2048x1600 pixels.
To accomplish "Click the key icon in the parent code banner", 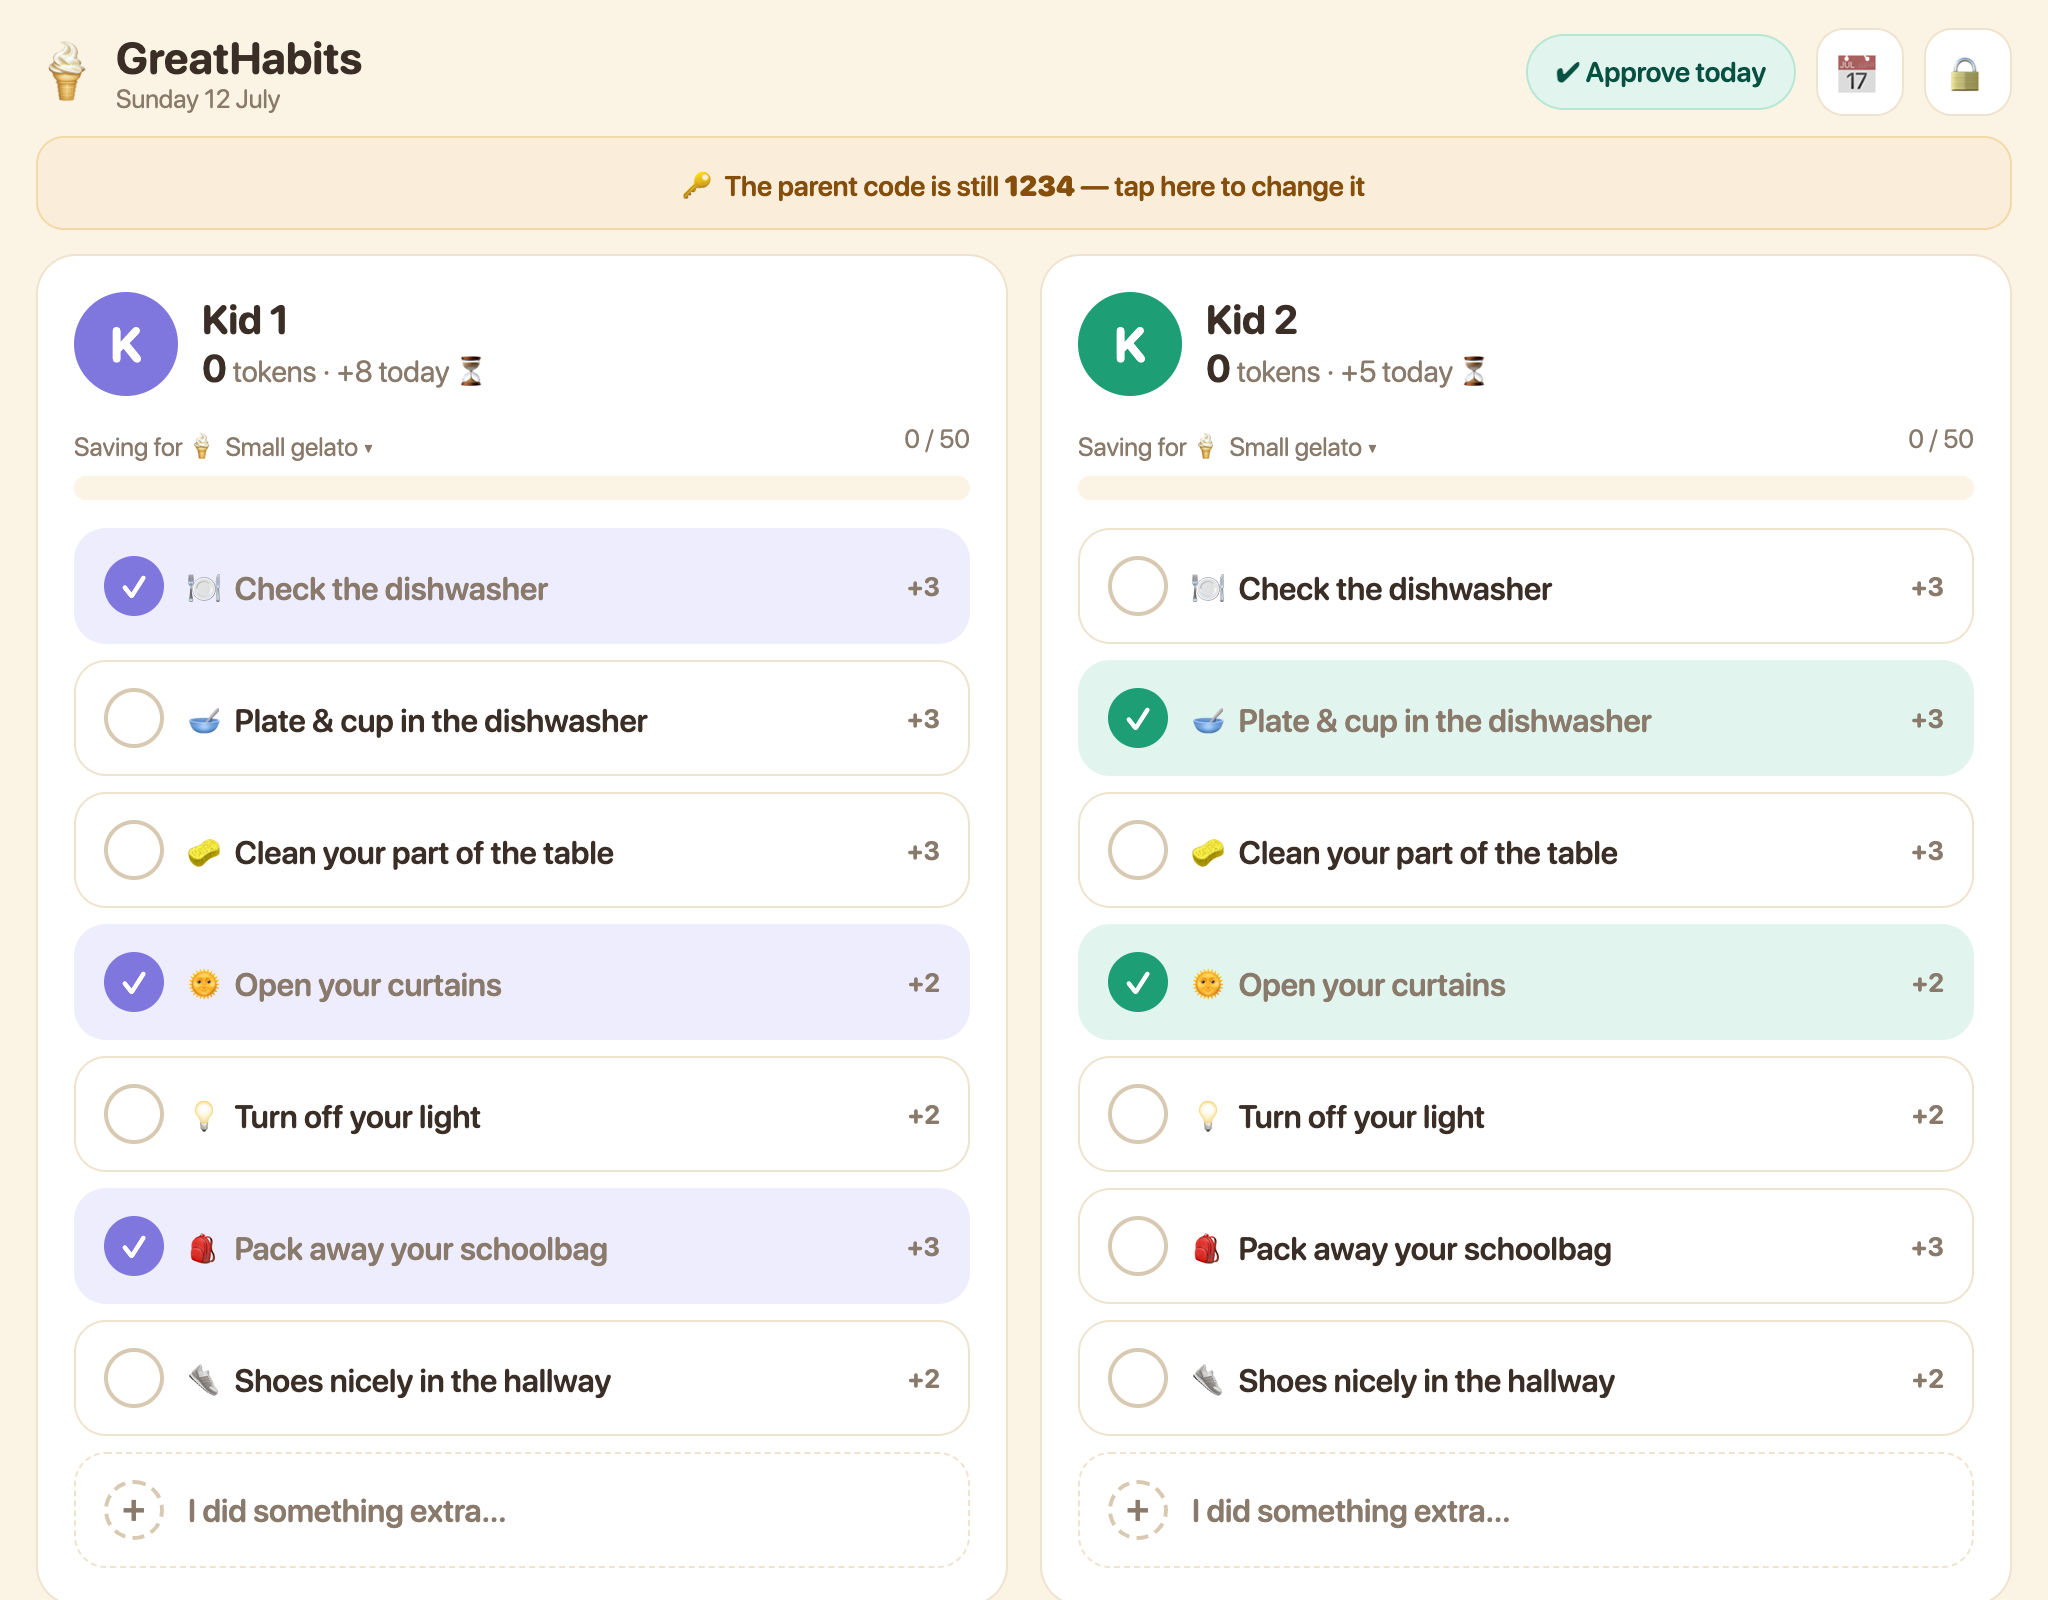I will pos(697,186).
